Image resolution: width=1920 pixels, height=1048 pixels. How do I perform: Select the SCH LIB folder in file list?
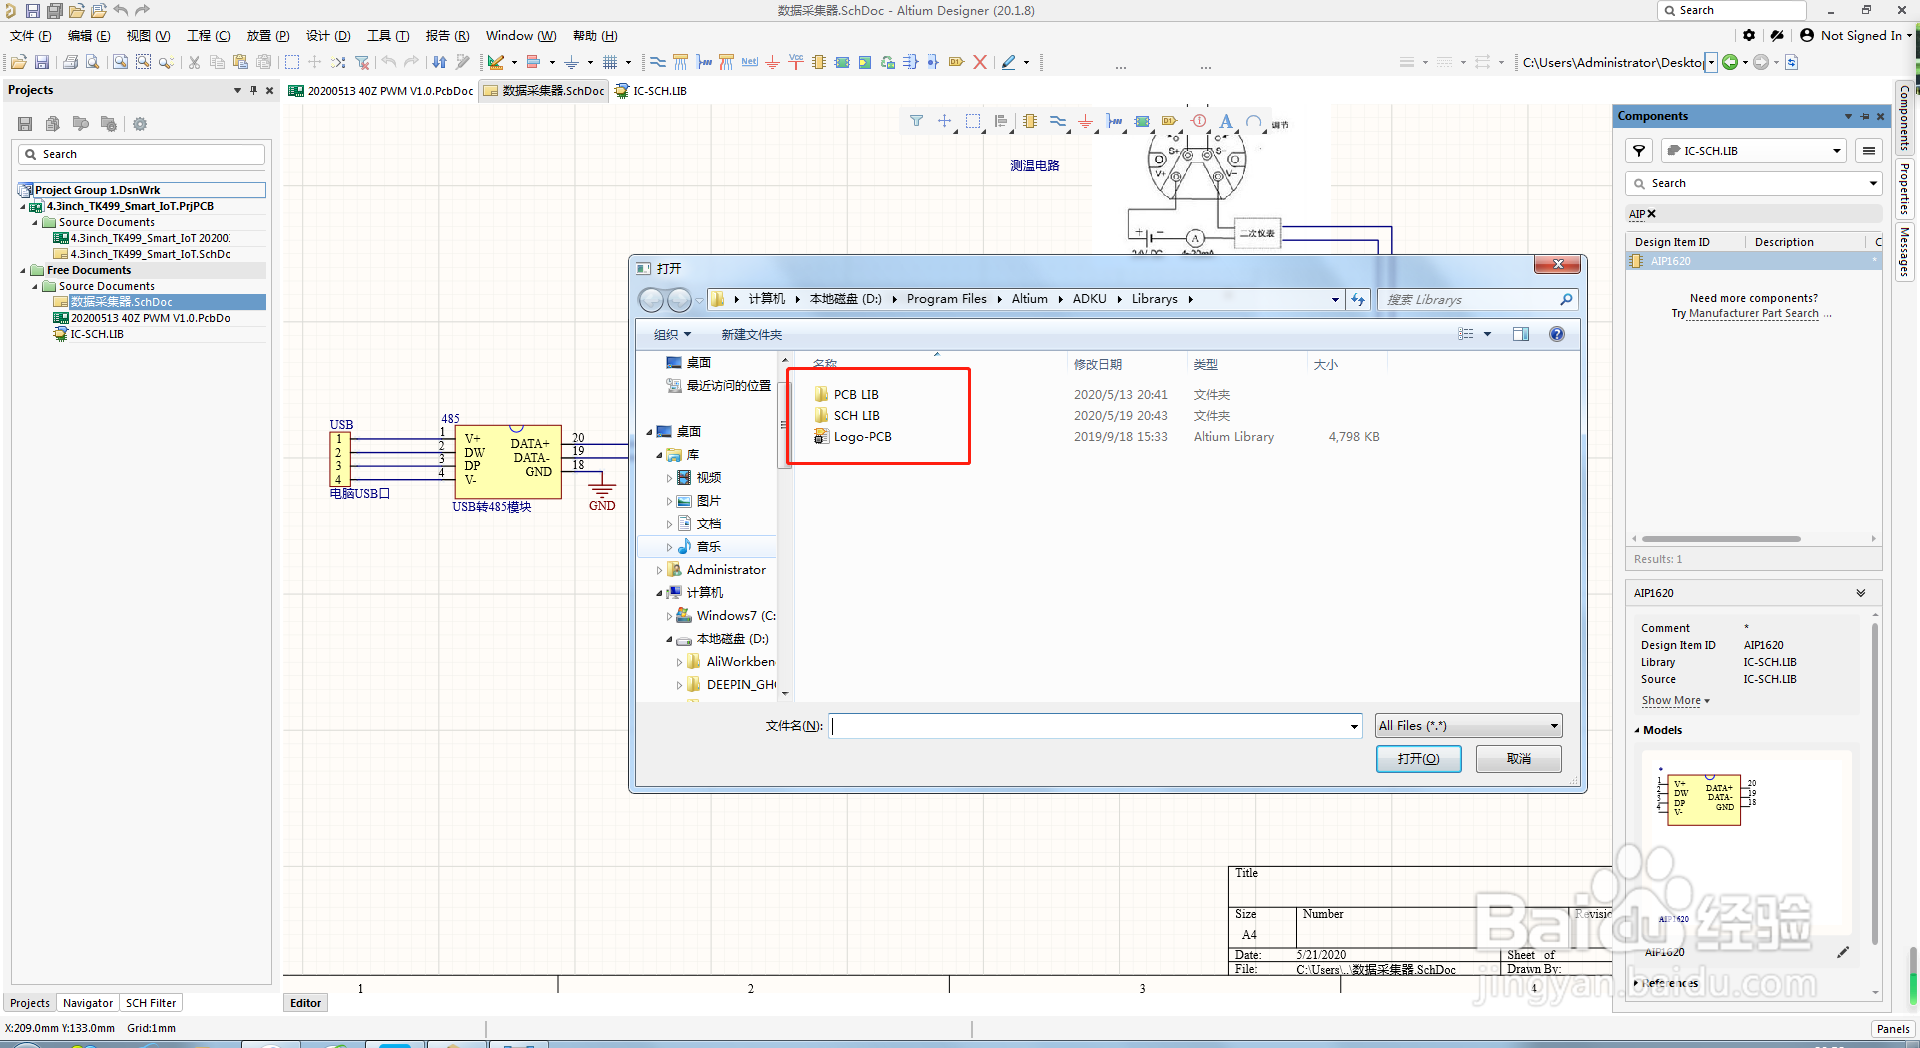847,415
